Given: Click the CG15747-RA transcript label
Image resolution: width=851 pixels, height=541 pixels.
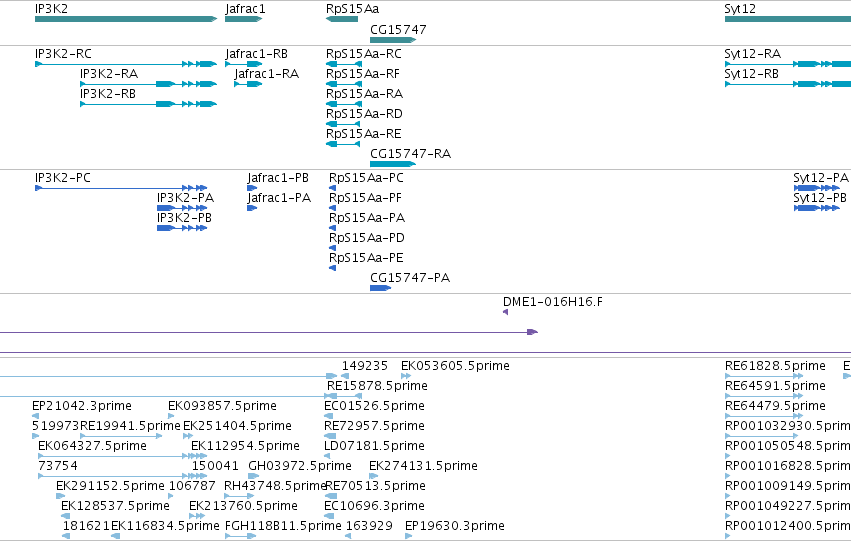Looking at the screenshot, I should pos(410,154).
